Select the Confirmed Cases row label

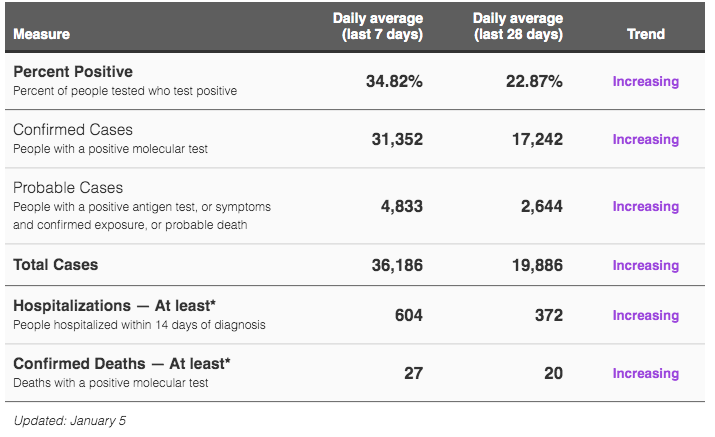pos(72,130)
